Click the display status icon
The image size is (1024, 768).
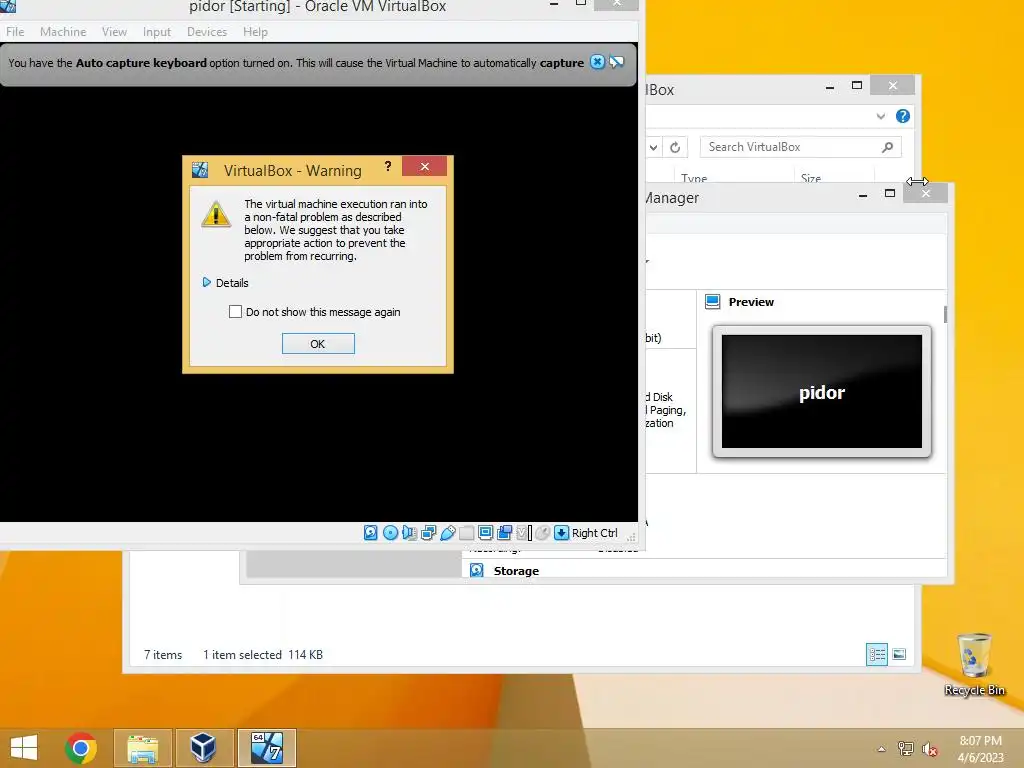(x=485, y=533)
